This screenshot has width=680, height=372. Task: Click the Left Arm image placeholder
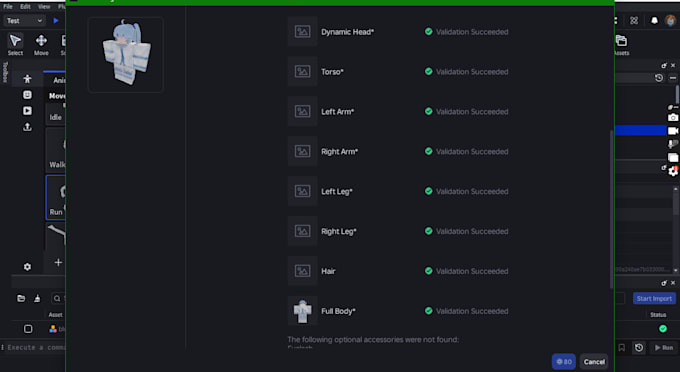[302, 111]
